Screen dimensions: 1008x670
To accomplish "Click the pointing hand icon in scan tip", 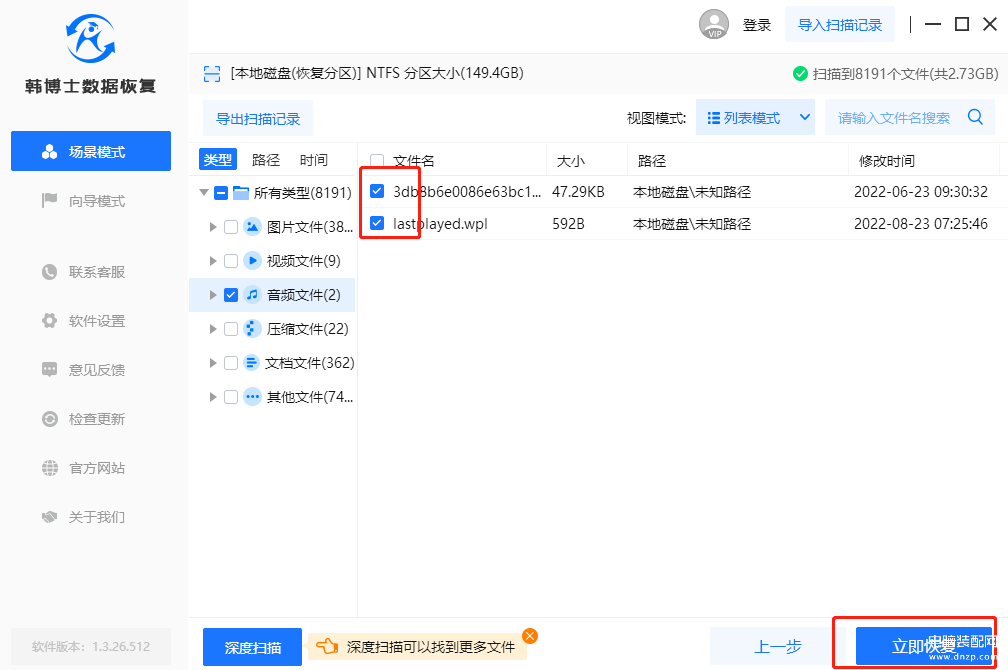I will tap(327, 646).
